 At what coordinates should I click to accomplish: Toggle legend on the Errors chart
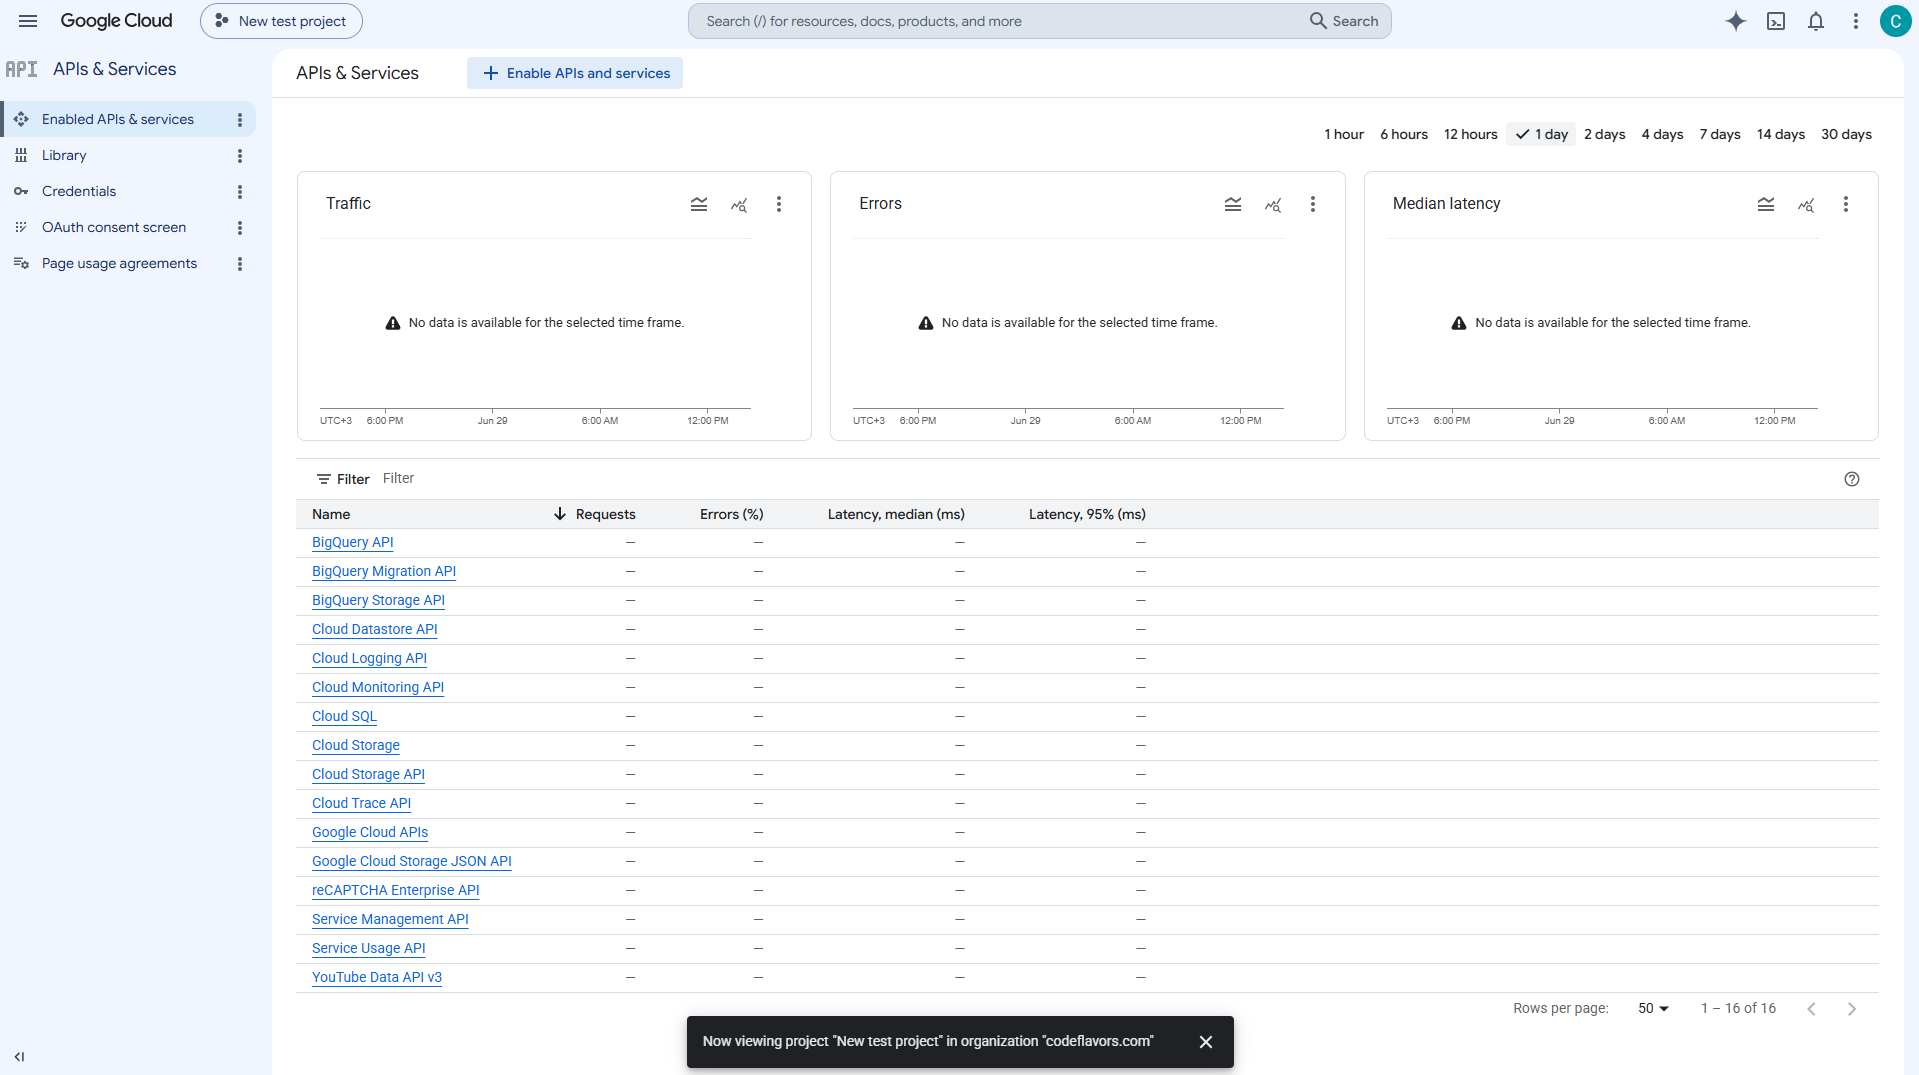pyautogui.click(x=1233, y=204)
